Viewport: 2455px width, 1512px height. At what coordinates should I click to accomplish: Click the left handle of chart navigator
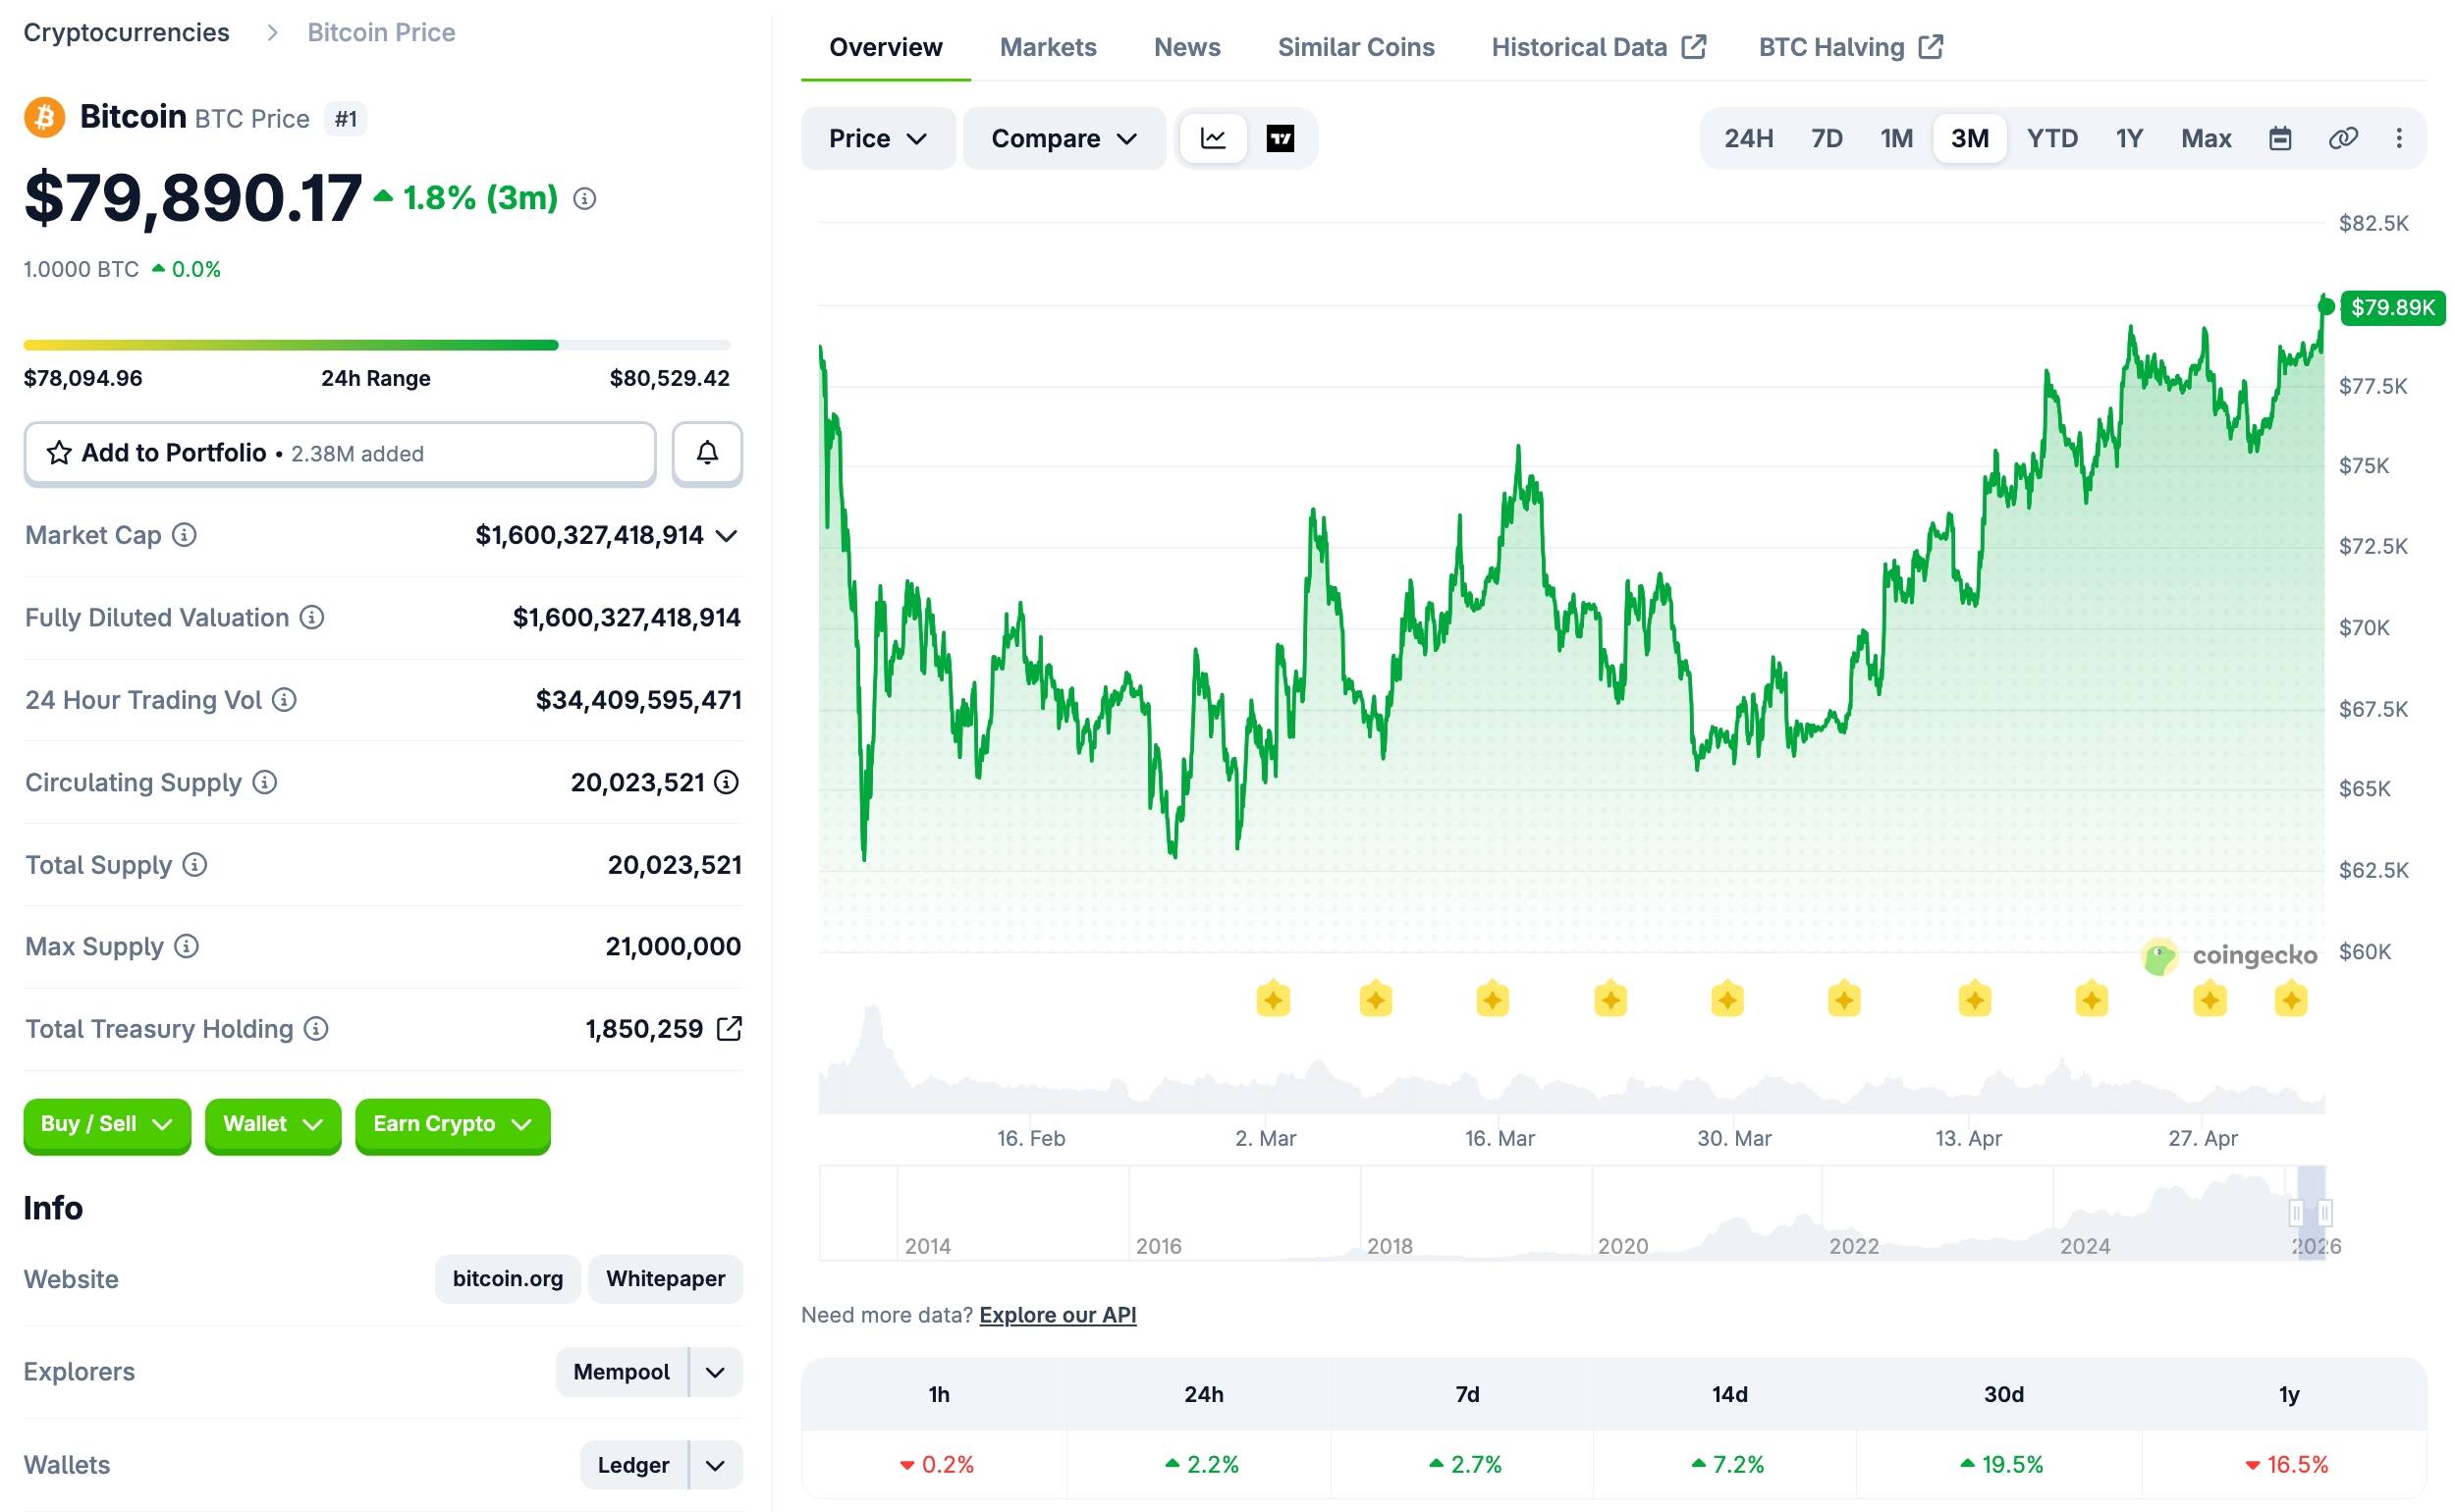(x=2296, y=1212)
